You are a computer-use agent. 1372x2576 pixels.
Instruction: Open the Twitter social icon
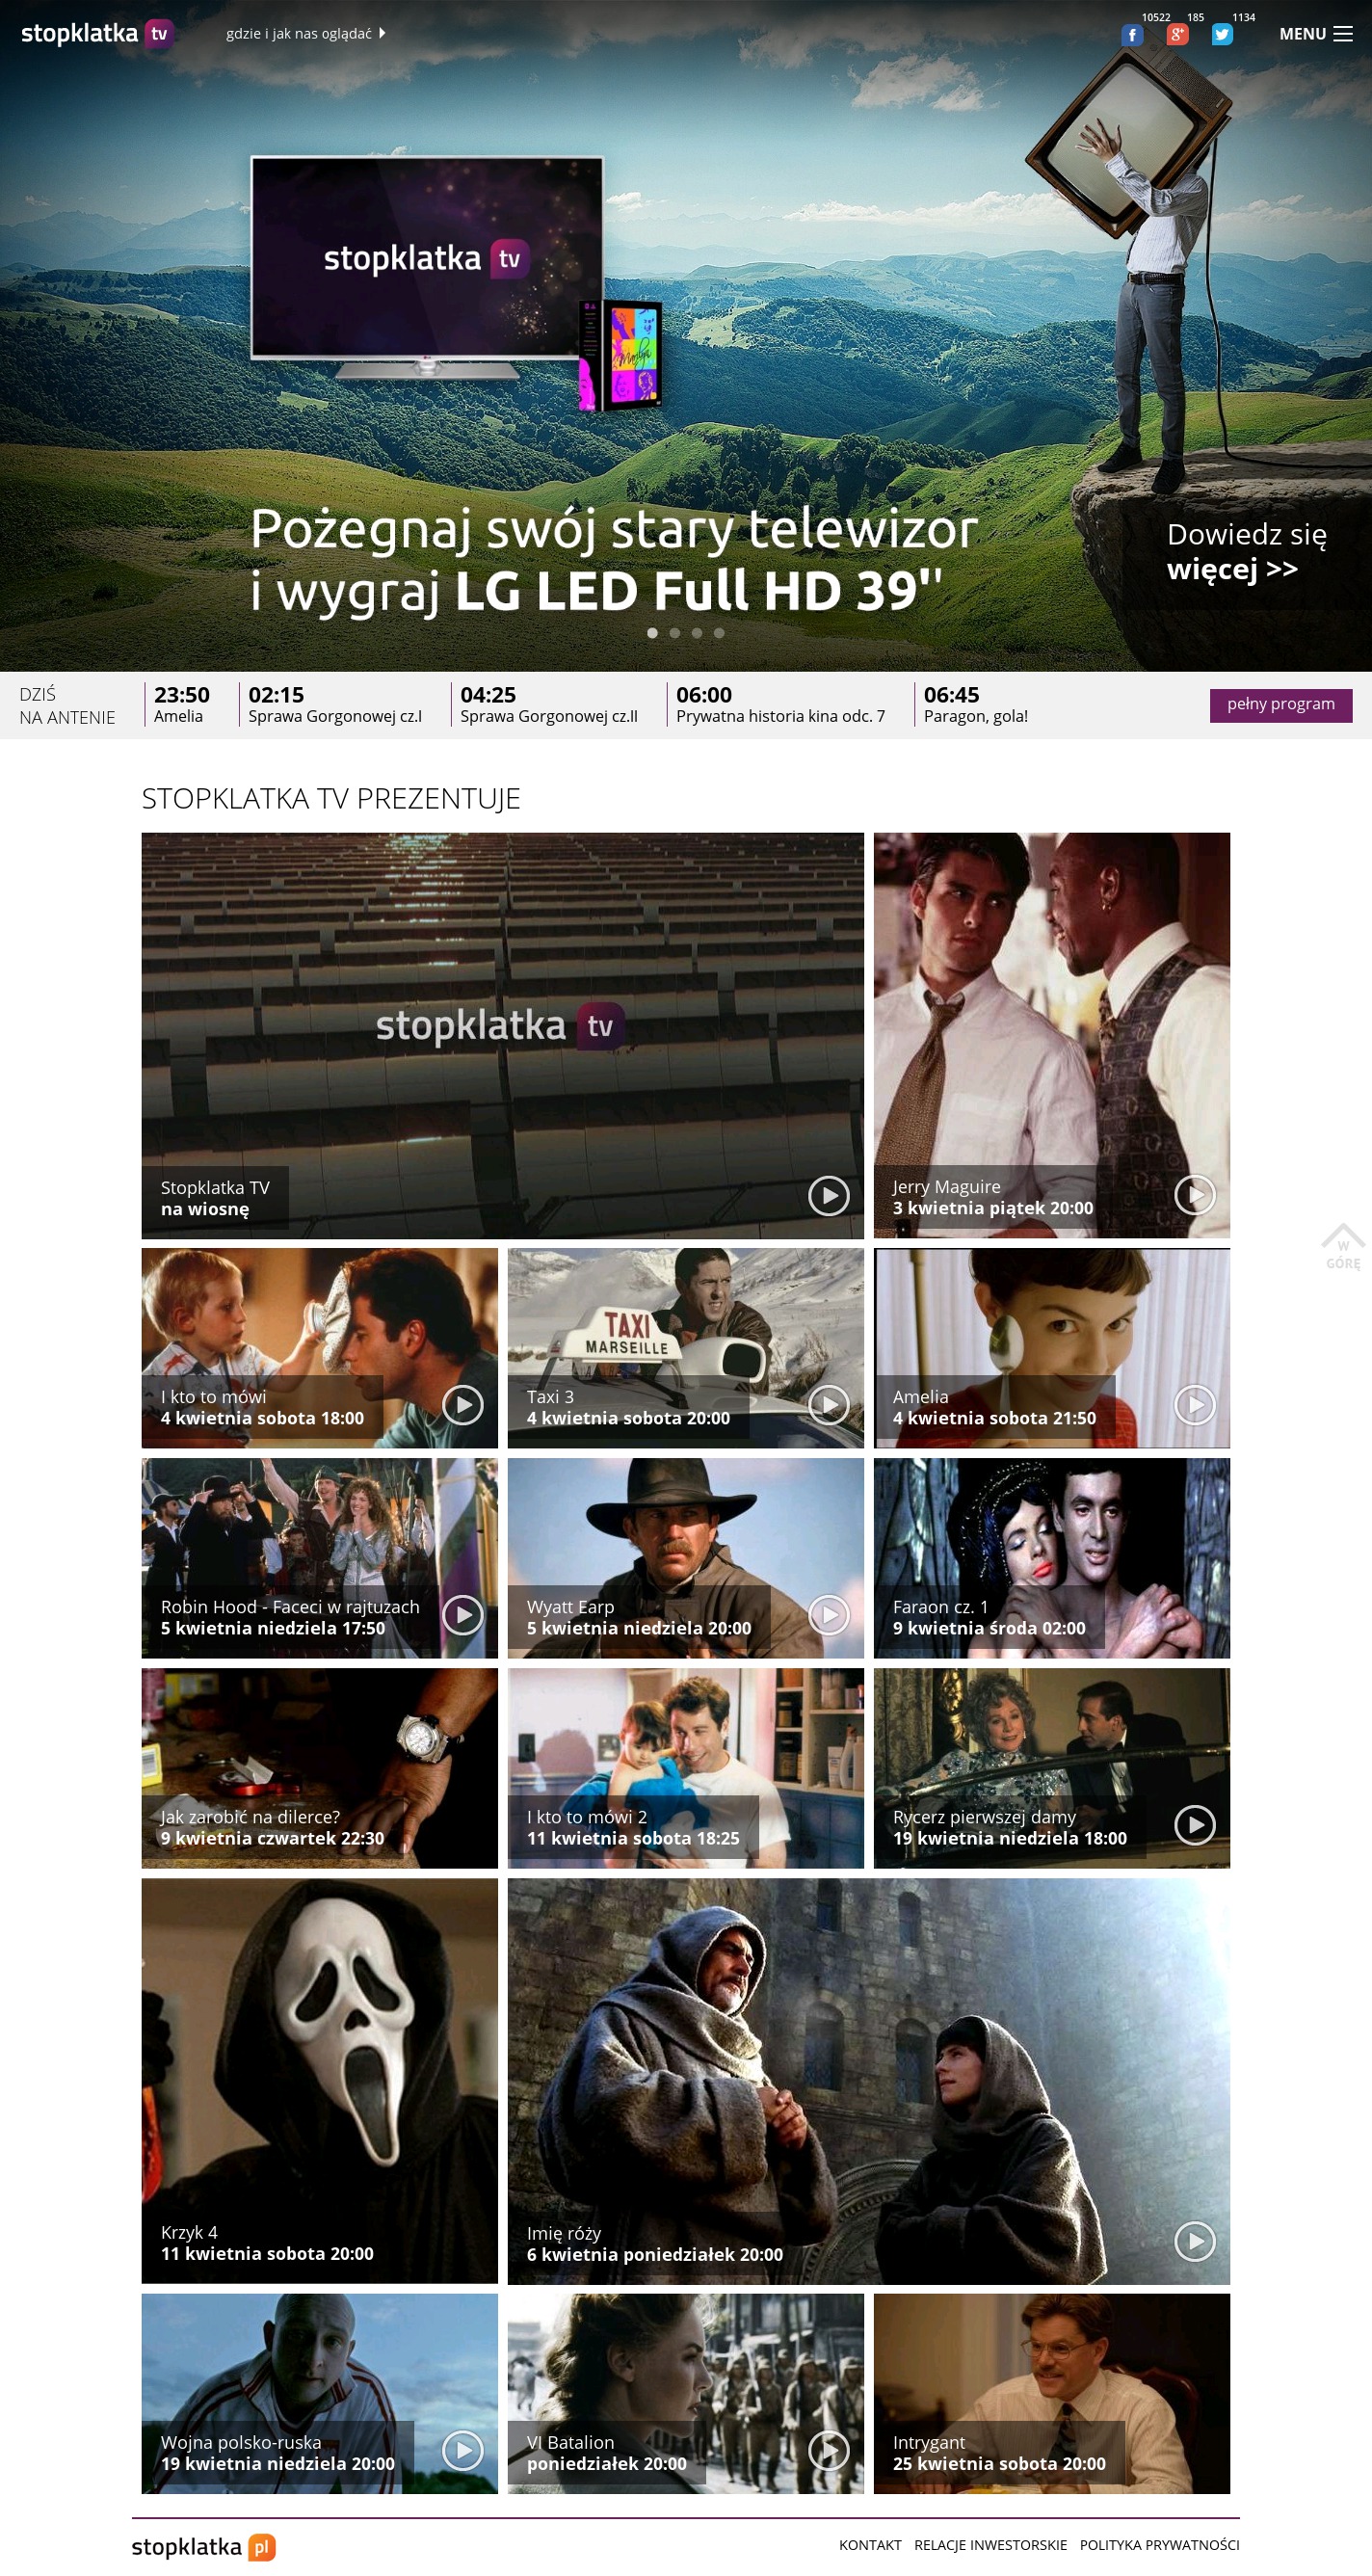click(1221, 35)
